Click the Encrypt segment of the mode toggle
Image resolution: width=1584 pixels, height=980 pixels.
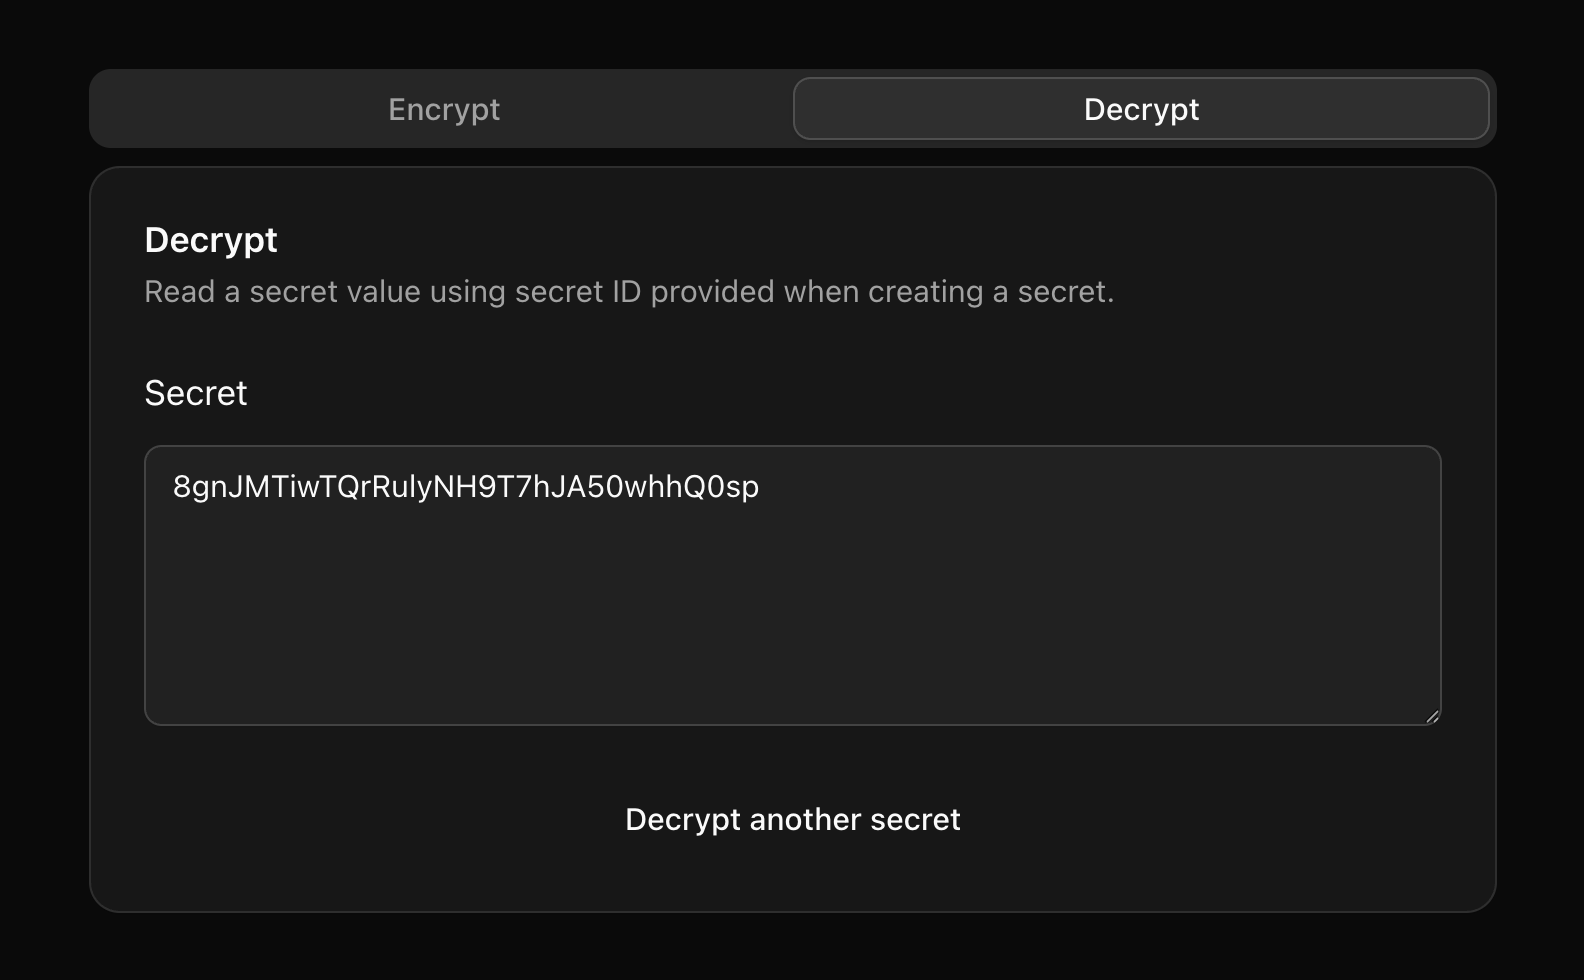[x=443, y=109]
